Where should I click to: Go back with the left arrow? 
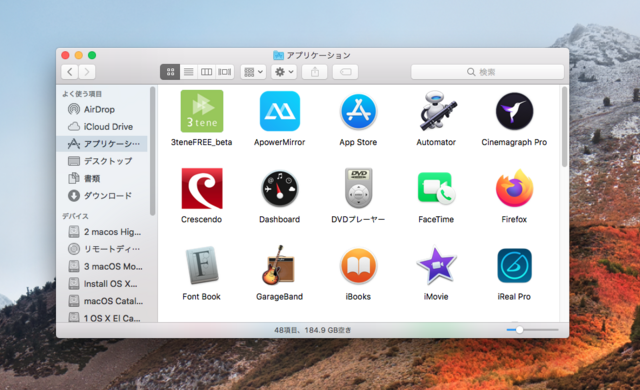coord(70,72)
